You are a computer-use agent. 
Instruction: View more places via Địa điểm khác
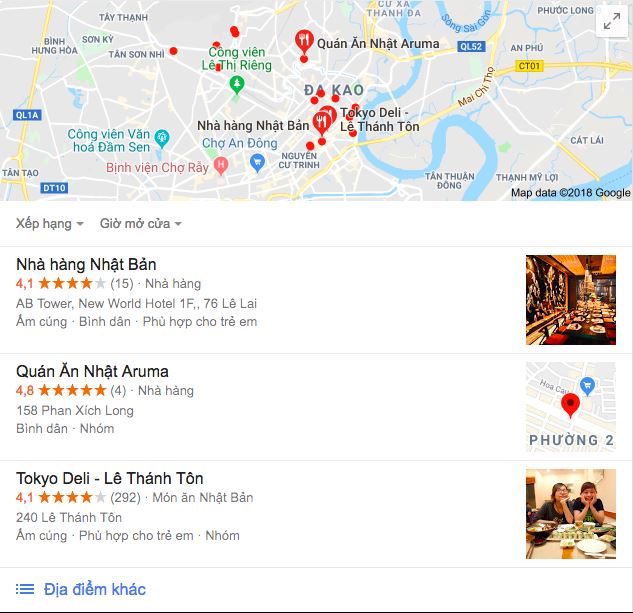(95, 589)
